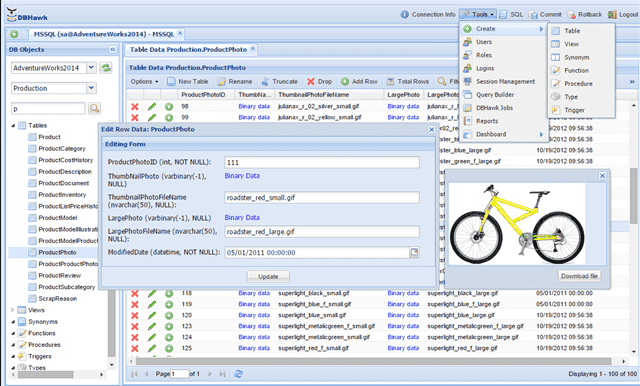Viewport: 640px width, 386px height.
Task: Click the Truncate toolbar button
Action: tap(280, 82)
